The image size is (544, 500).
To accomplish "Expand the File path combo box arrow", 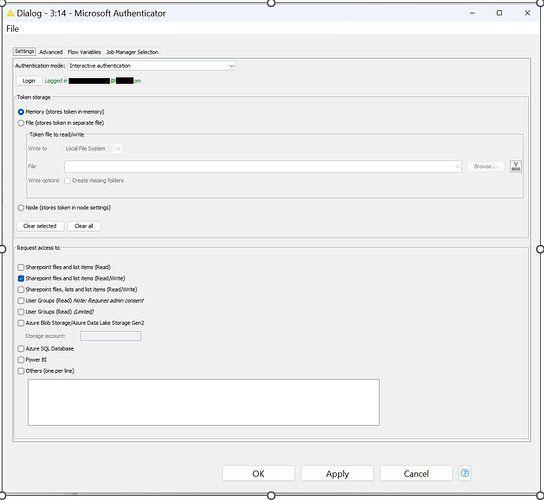I will pyautogui.click(x=457, y=167).
